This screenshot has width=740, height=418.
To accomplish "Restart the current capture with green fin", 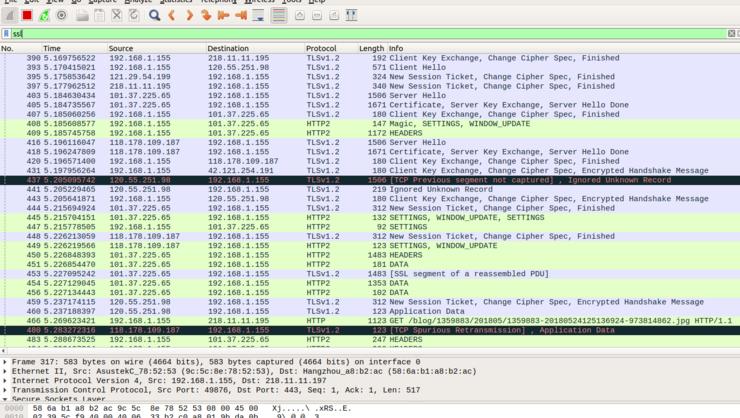I will (x=44, y=16).
